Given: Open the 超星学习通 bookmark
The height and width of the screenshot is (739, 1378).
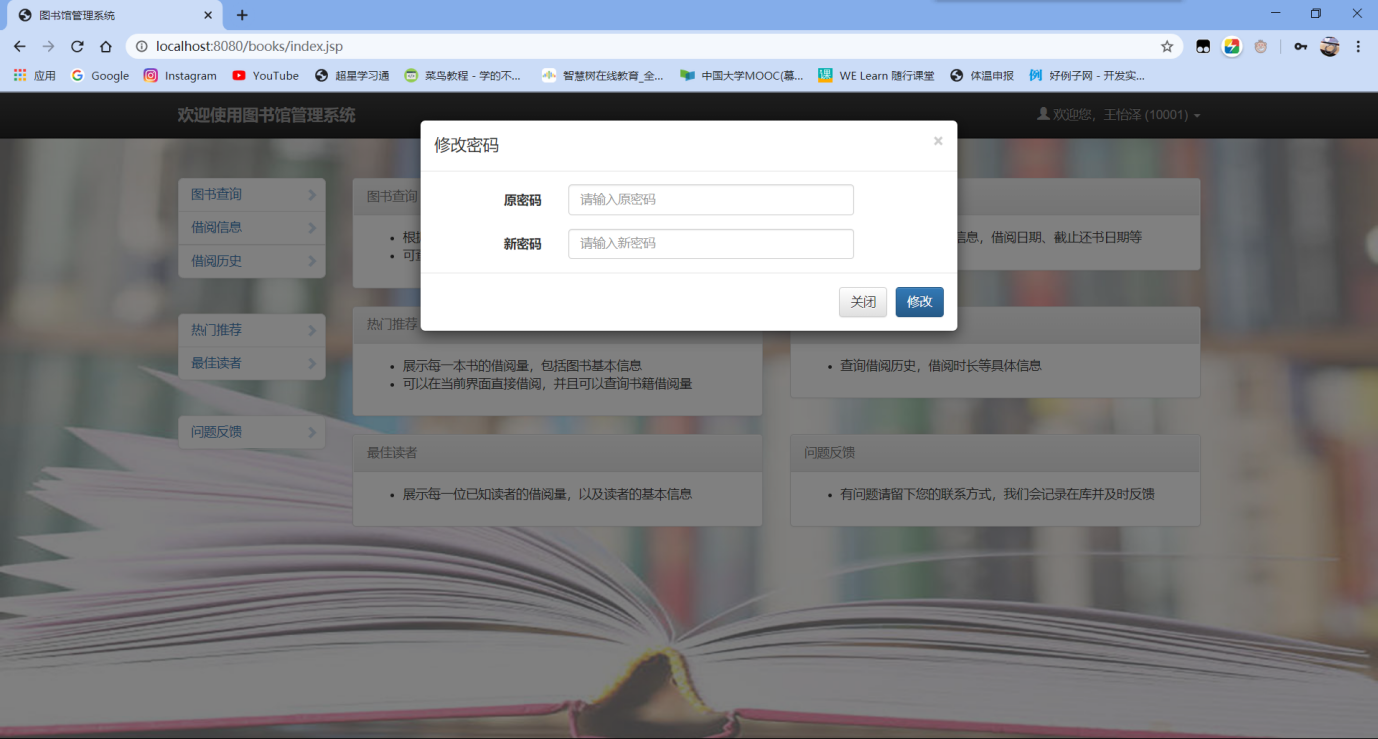Looking at the screenshot, I should [x=352, y=75].
